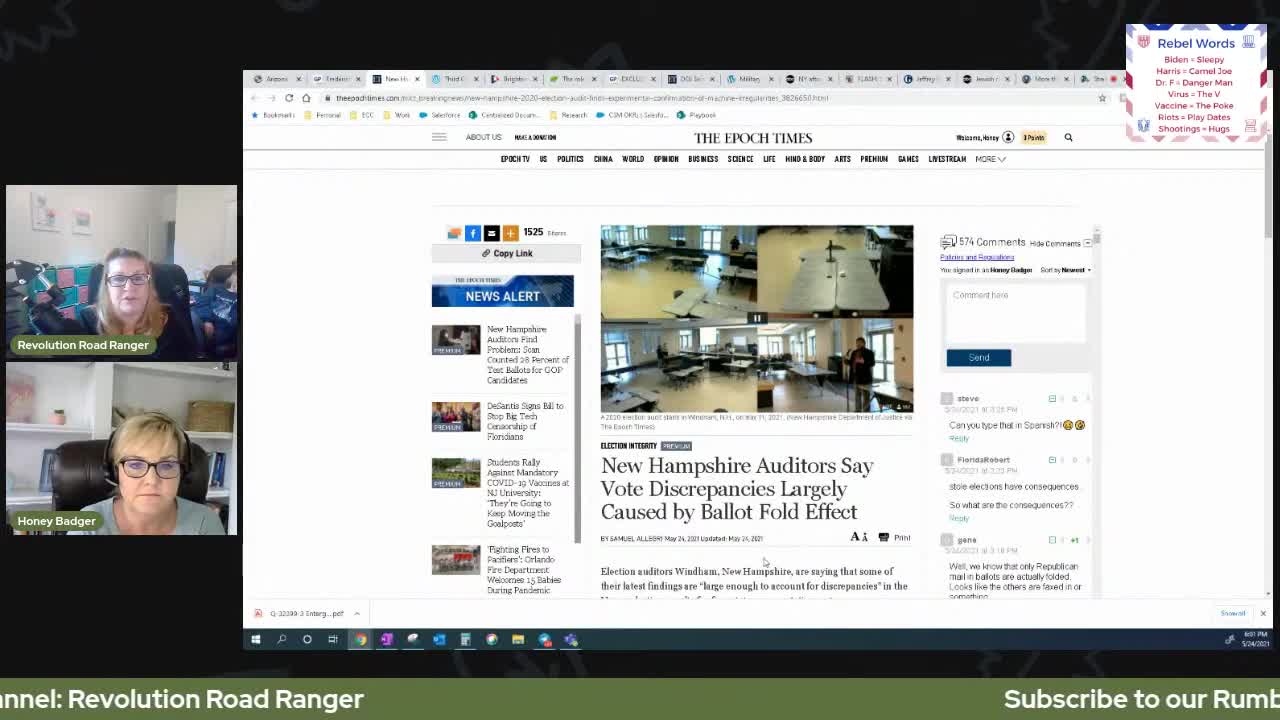The height and width of the screenshot is (720, 1280).
Task: Collapse steve's comment with the minus box
Action: click(x=1052, y=399)
